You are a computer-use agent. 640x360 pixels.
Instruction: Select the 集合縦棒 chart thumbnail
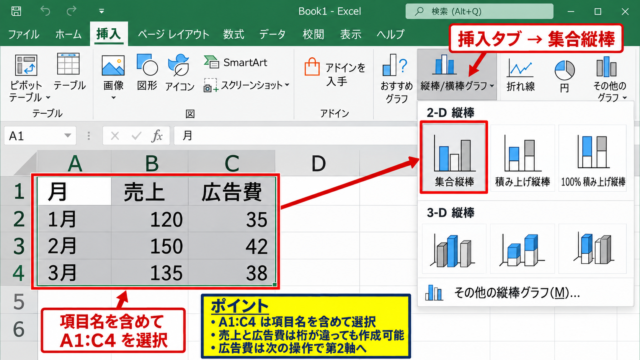(454, 158)
